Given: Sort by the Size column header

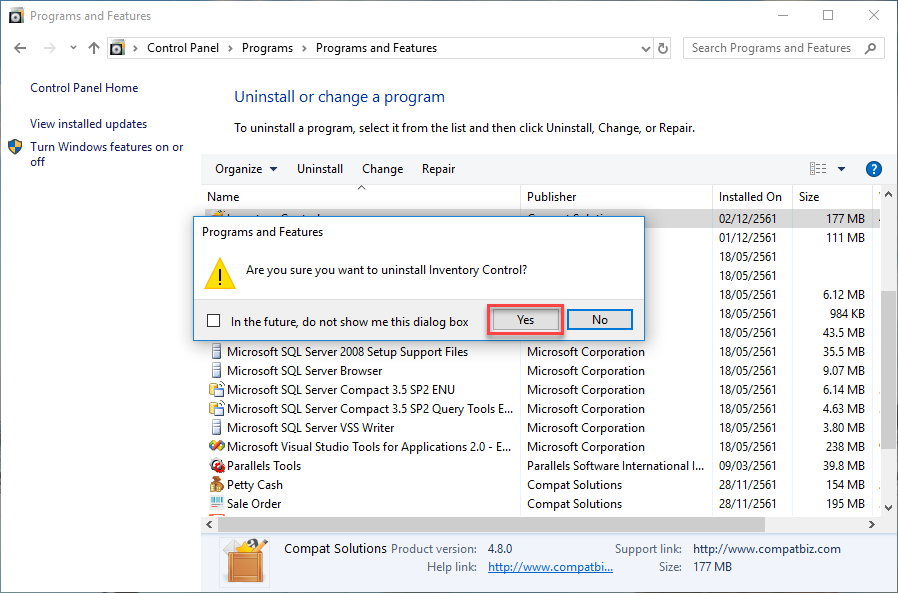Looking at the screenshot, I should (832, 197).
